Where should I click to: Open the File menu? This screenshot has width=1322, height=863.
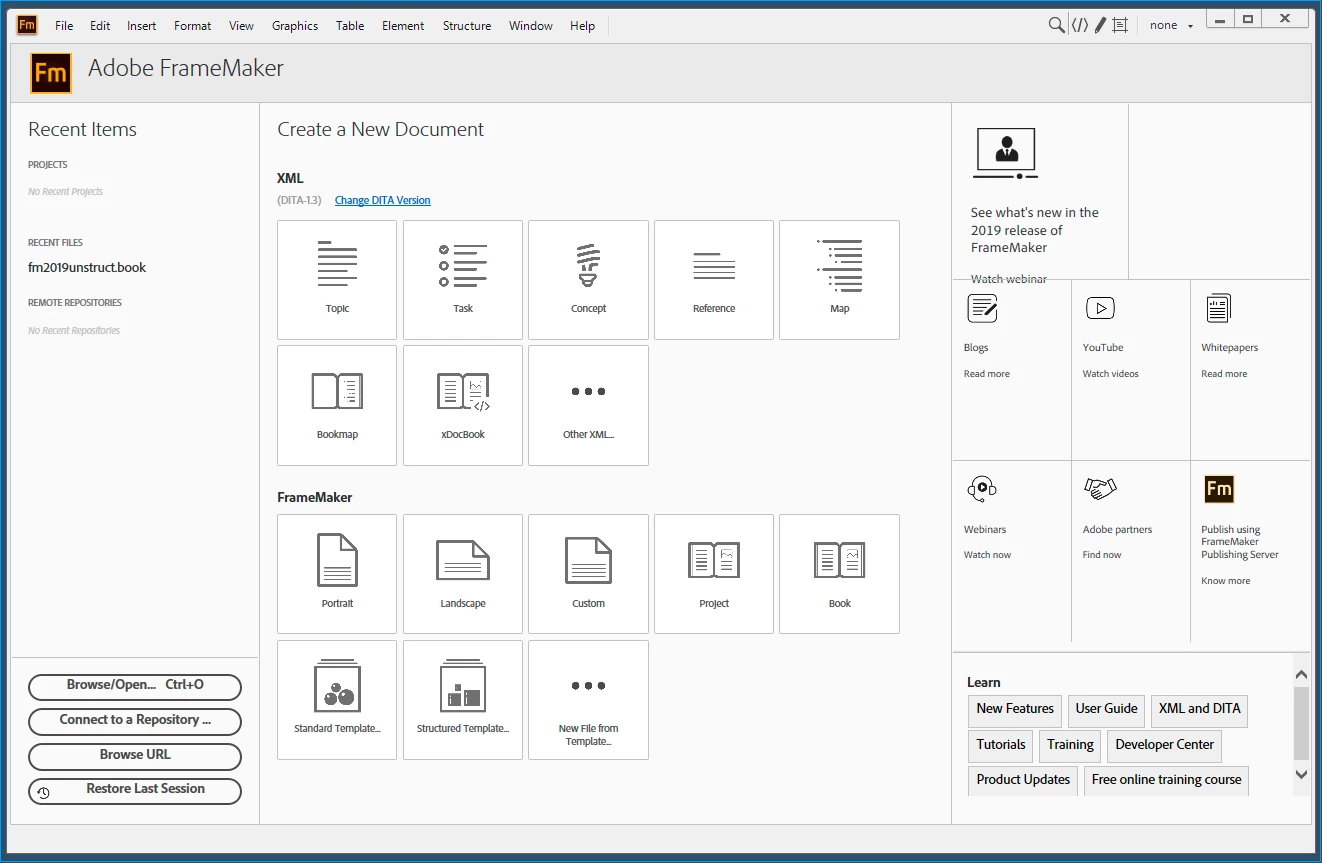coord(64,26)
